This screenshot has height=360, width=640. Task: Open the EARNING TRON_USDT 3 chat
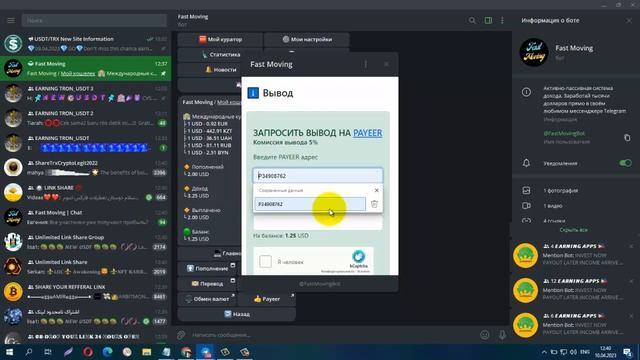point(86,93)
